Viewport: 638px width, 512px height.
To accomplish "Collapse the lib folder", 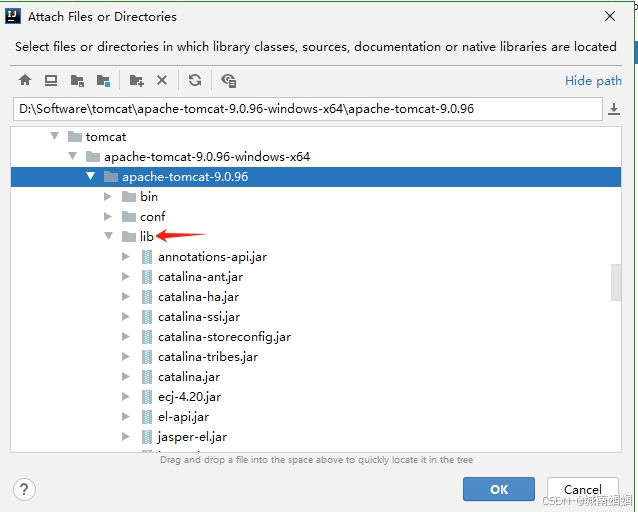I will click(109, 236).
